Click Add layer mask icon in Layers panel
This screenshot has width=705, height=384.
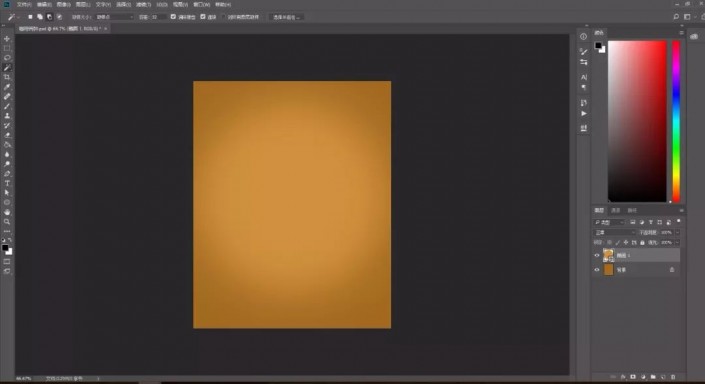tap(633, 377)
